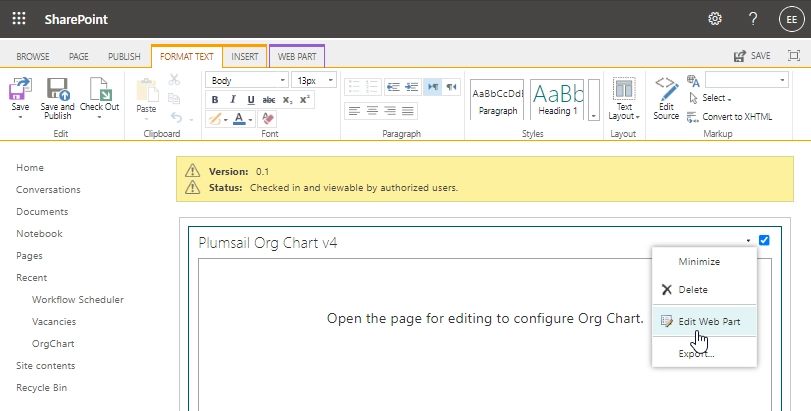
Task: Center align text
Action: click(x=372, y=111)
